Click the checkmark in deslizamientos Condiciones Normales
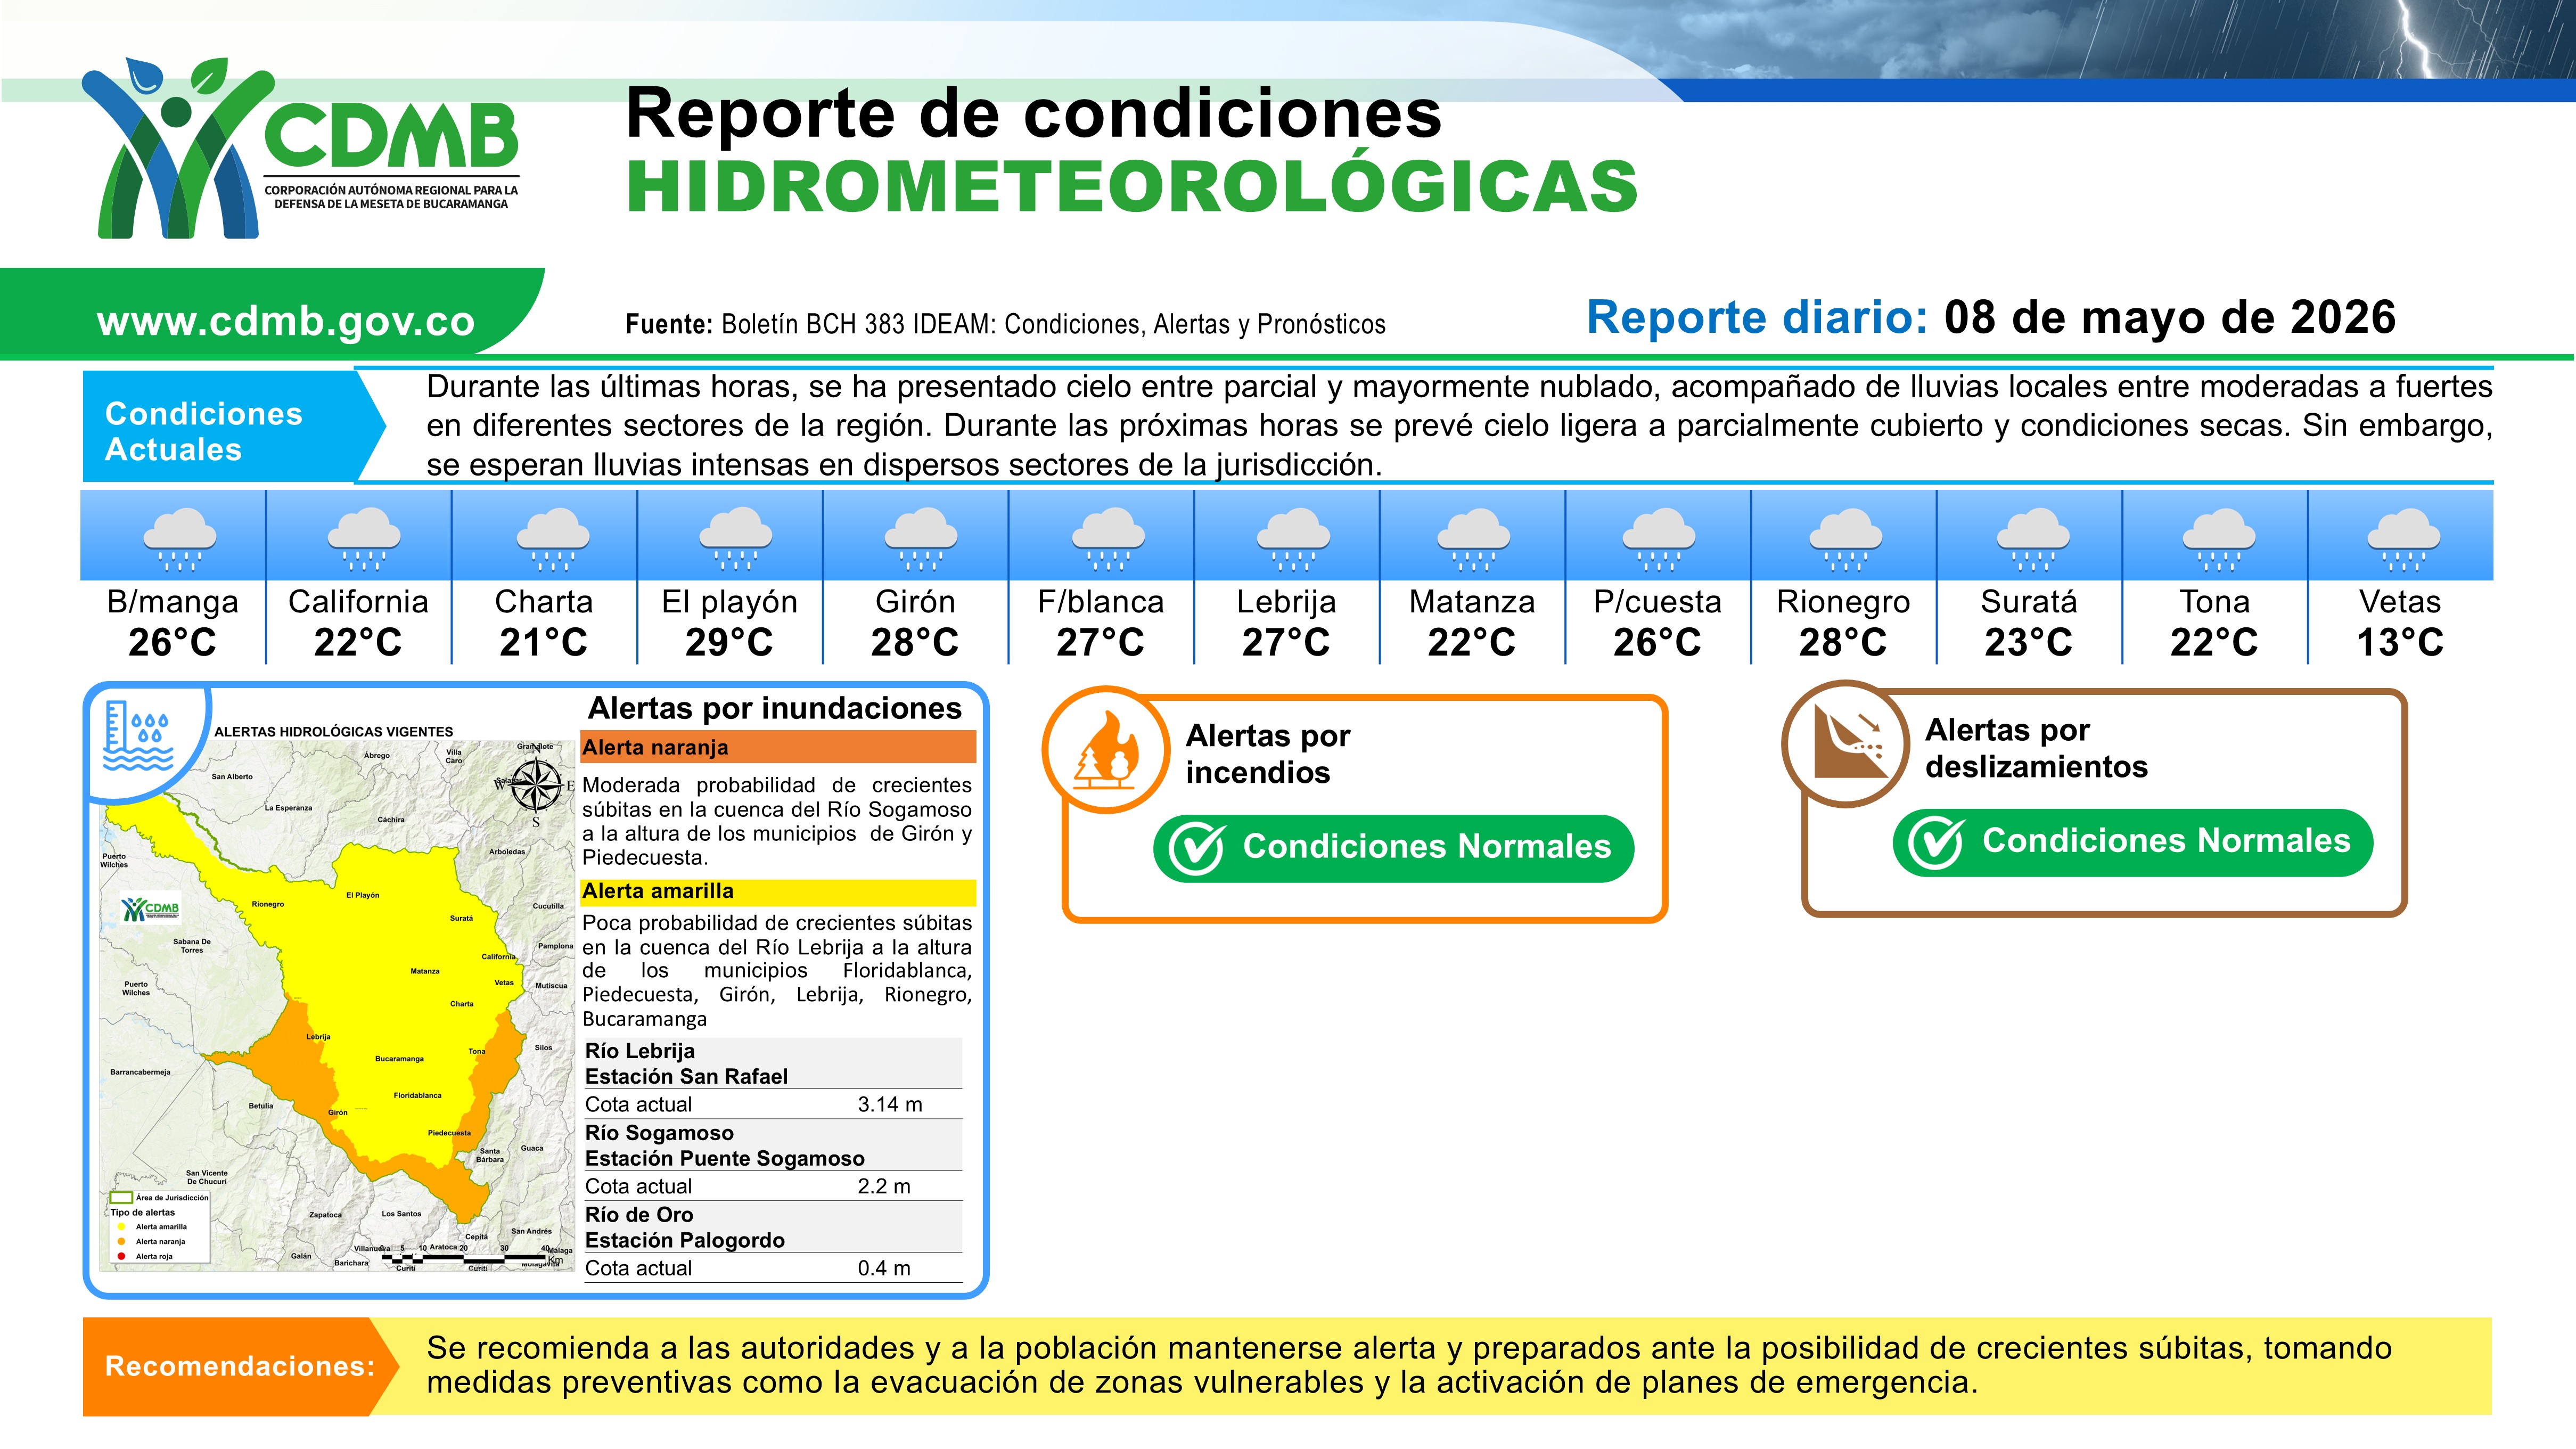This screenshot has height=1449, width=2576. coord(1936,843)
